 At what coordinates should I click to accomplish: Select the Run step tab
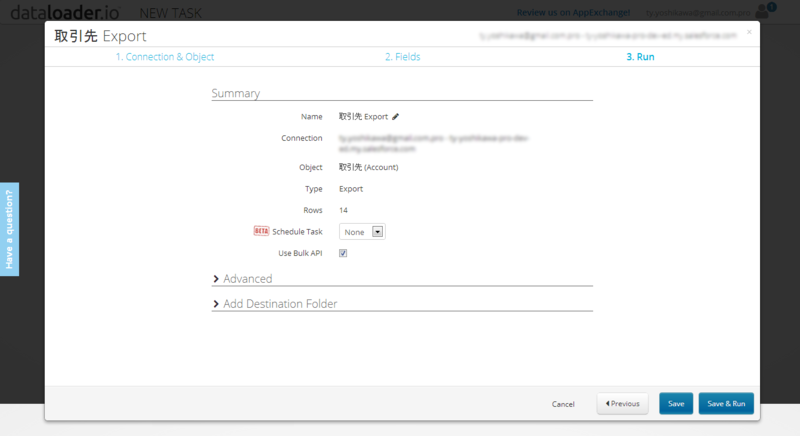[640, 57]
